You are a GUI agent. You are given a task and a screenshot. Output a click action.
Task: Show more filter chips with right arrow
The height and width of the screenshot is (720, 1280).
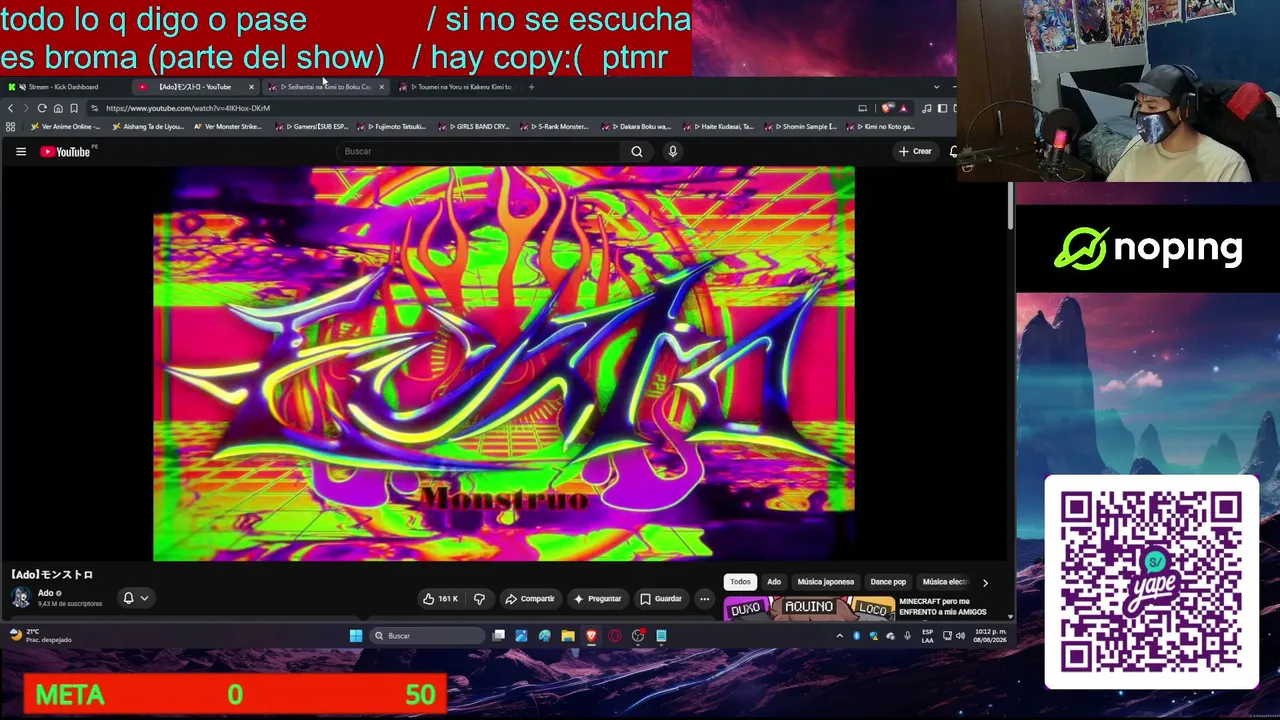(985, 582)
